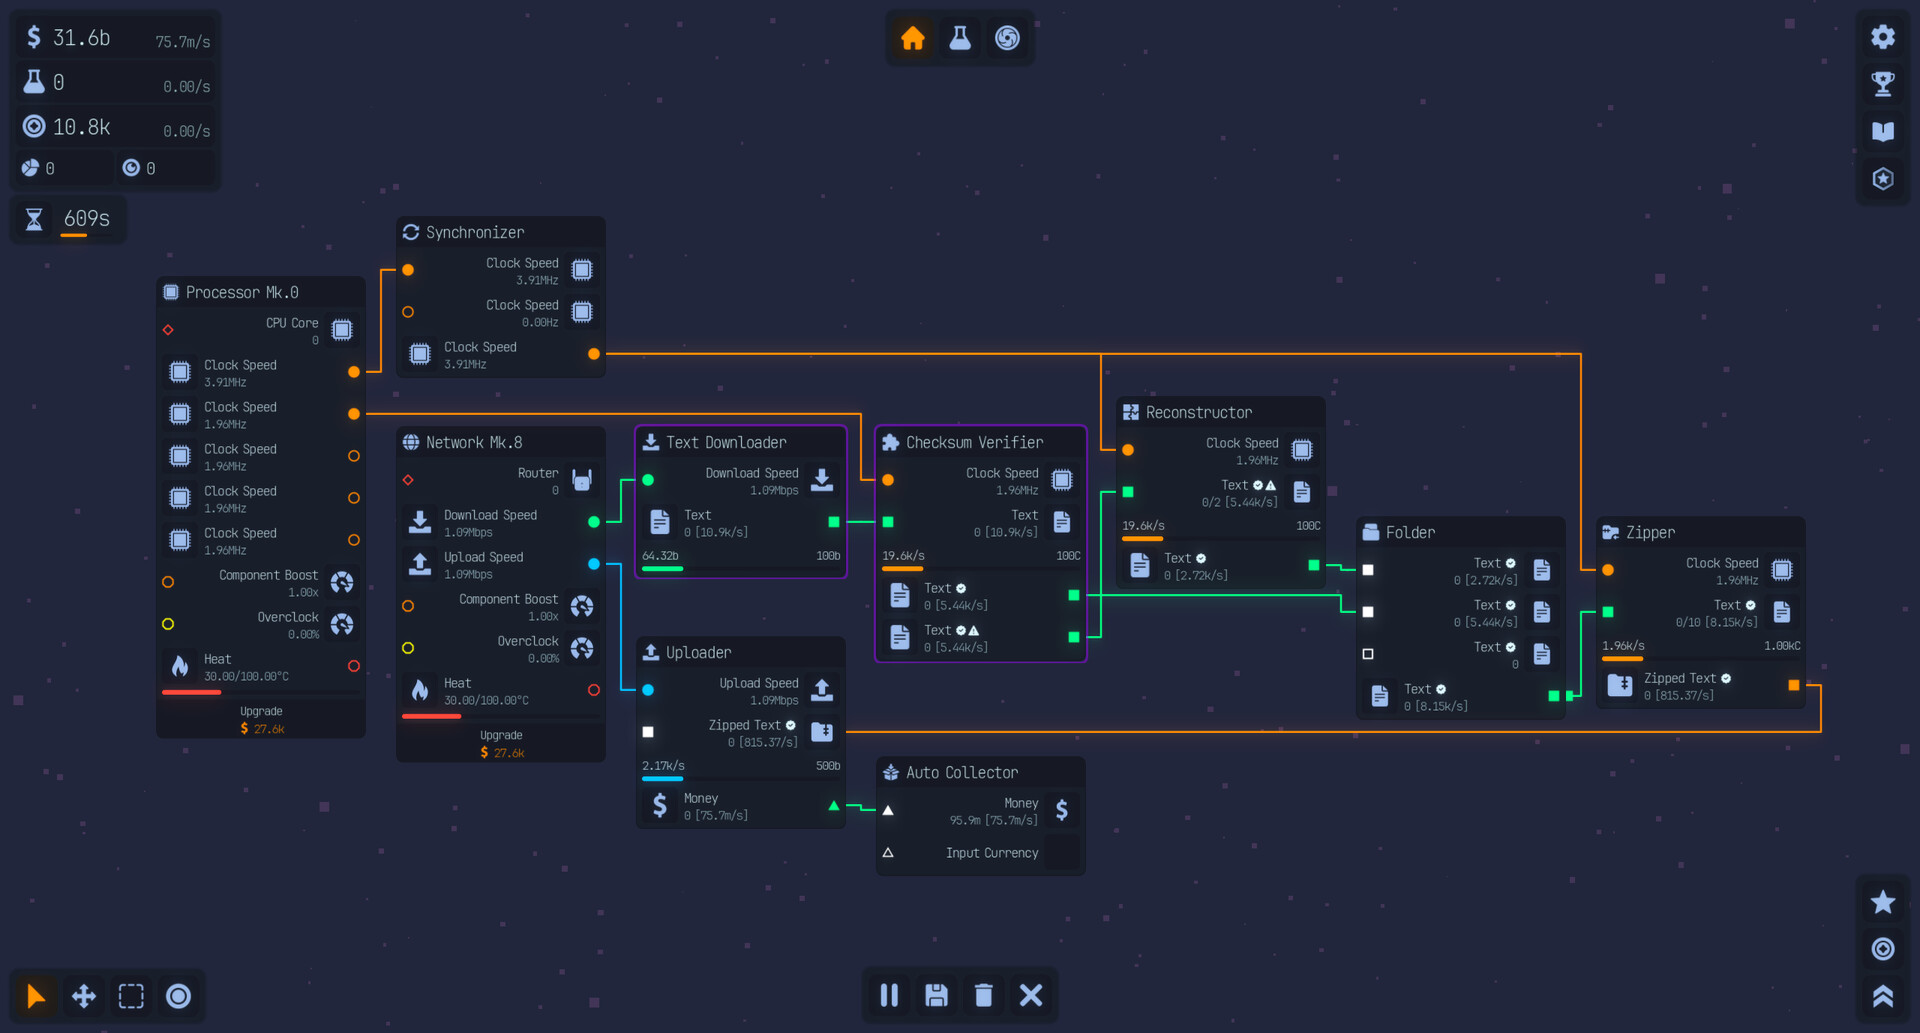
Task: Buy the Upgrade in Processor Mk.0
Action: tap(260, 719)
